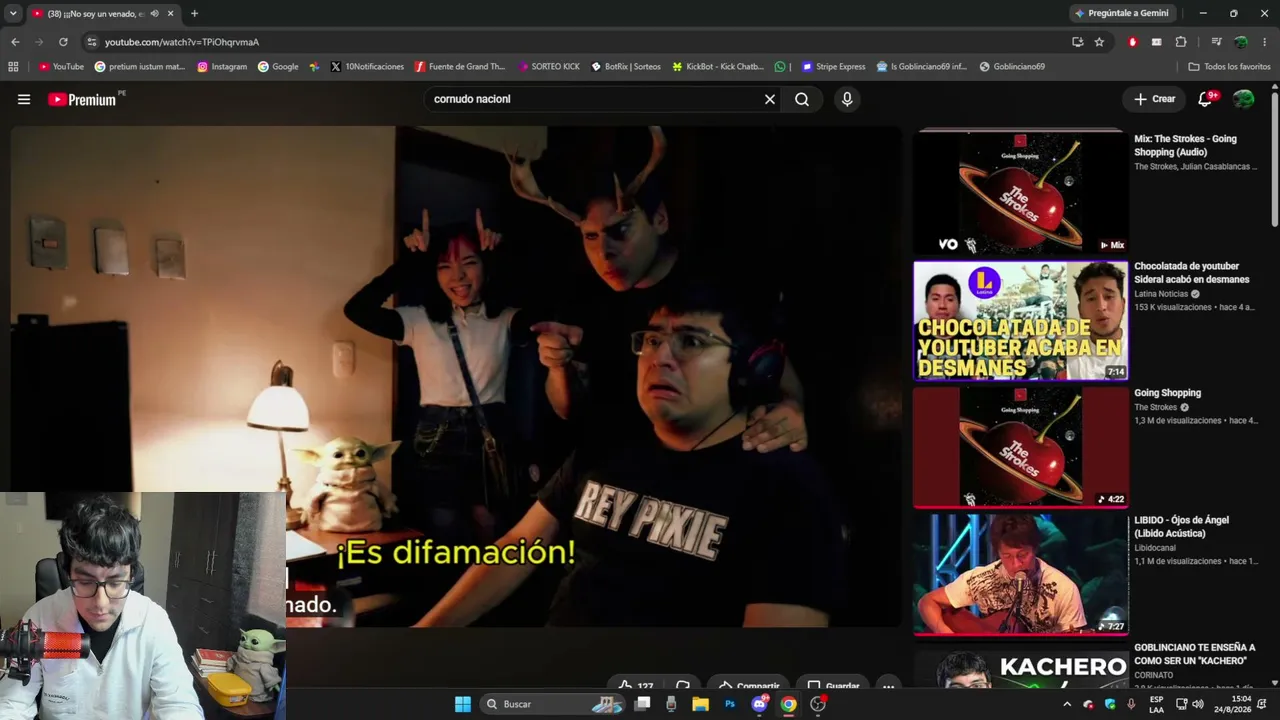The height and width of the screenshot is (720, 1280).
Task: Open Going Shopping 4:22 video thumbnail
Action: tap(1020, 447)
